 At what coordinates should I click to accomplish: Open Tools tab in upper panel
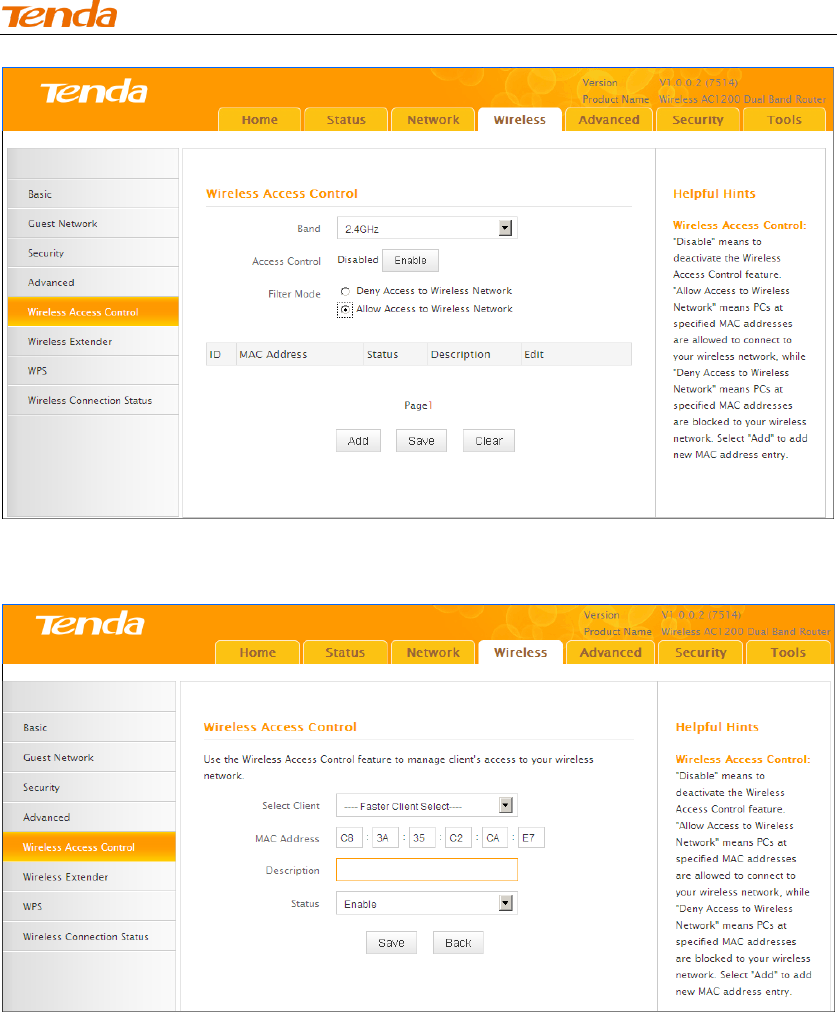pyautogui.click(x=784, y=119)
